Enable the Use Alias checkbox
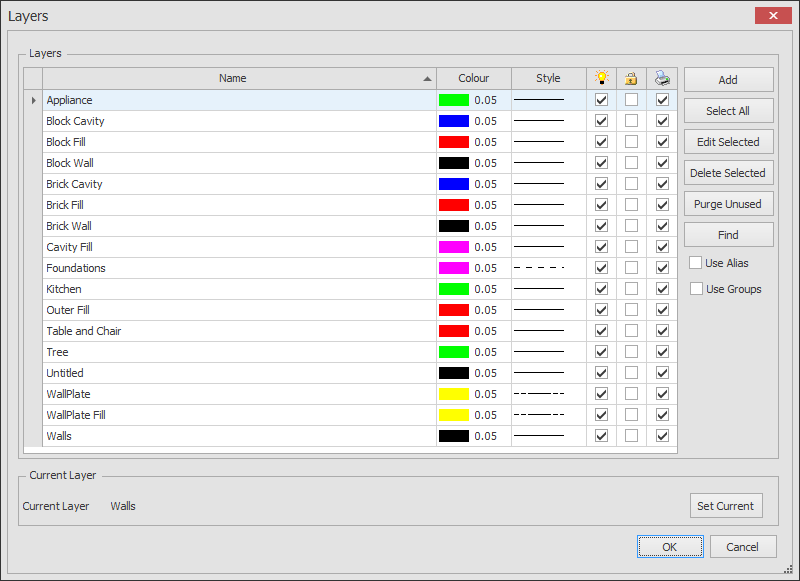Screen dimensions: 800x581 coord(695,262)
